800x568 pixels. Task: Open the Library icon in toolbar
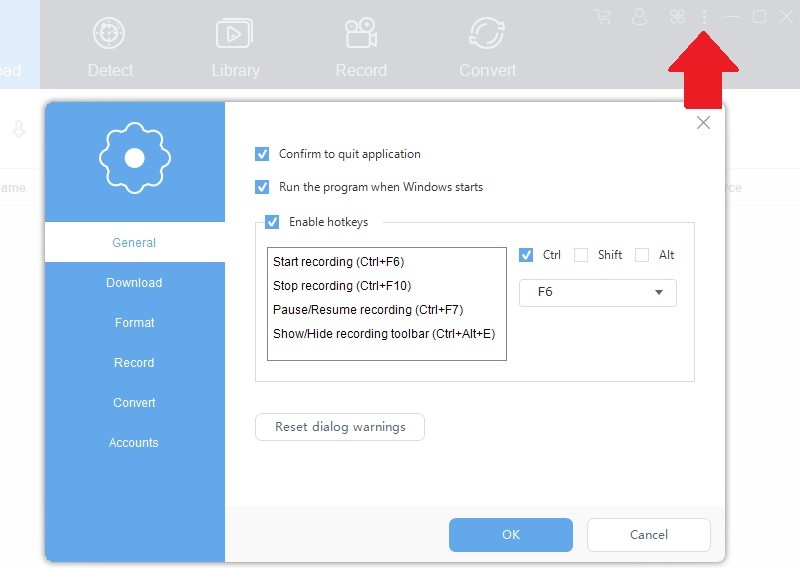(x=234, y=34)
